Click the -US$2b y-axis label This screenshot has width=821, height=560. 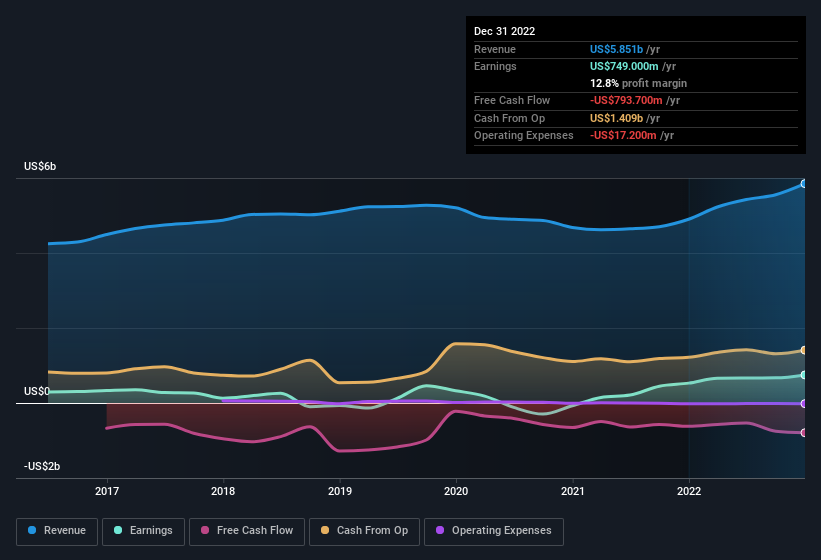pyautogui.click(x=42, y=466)
